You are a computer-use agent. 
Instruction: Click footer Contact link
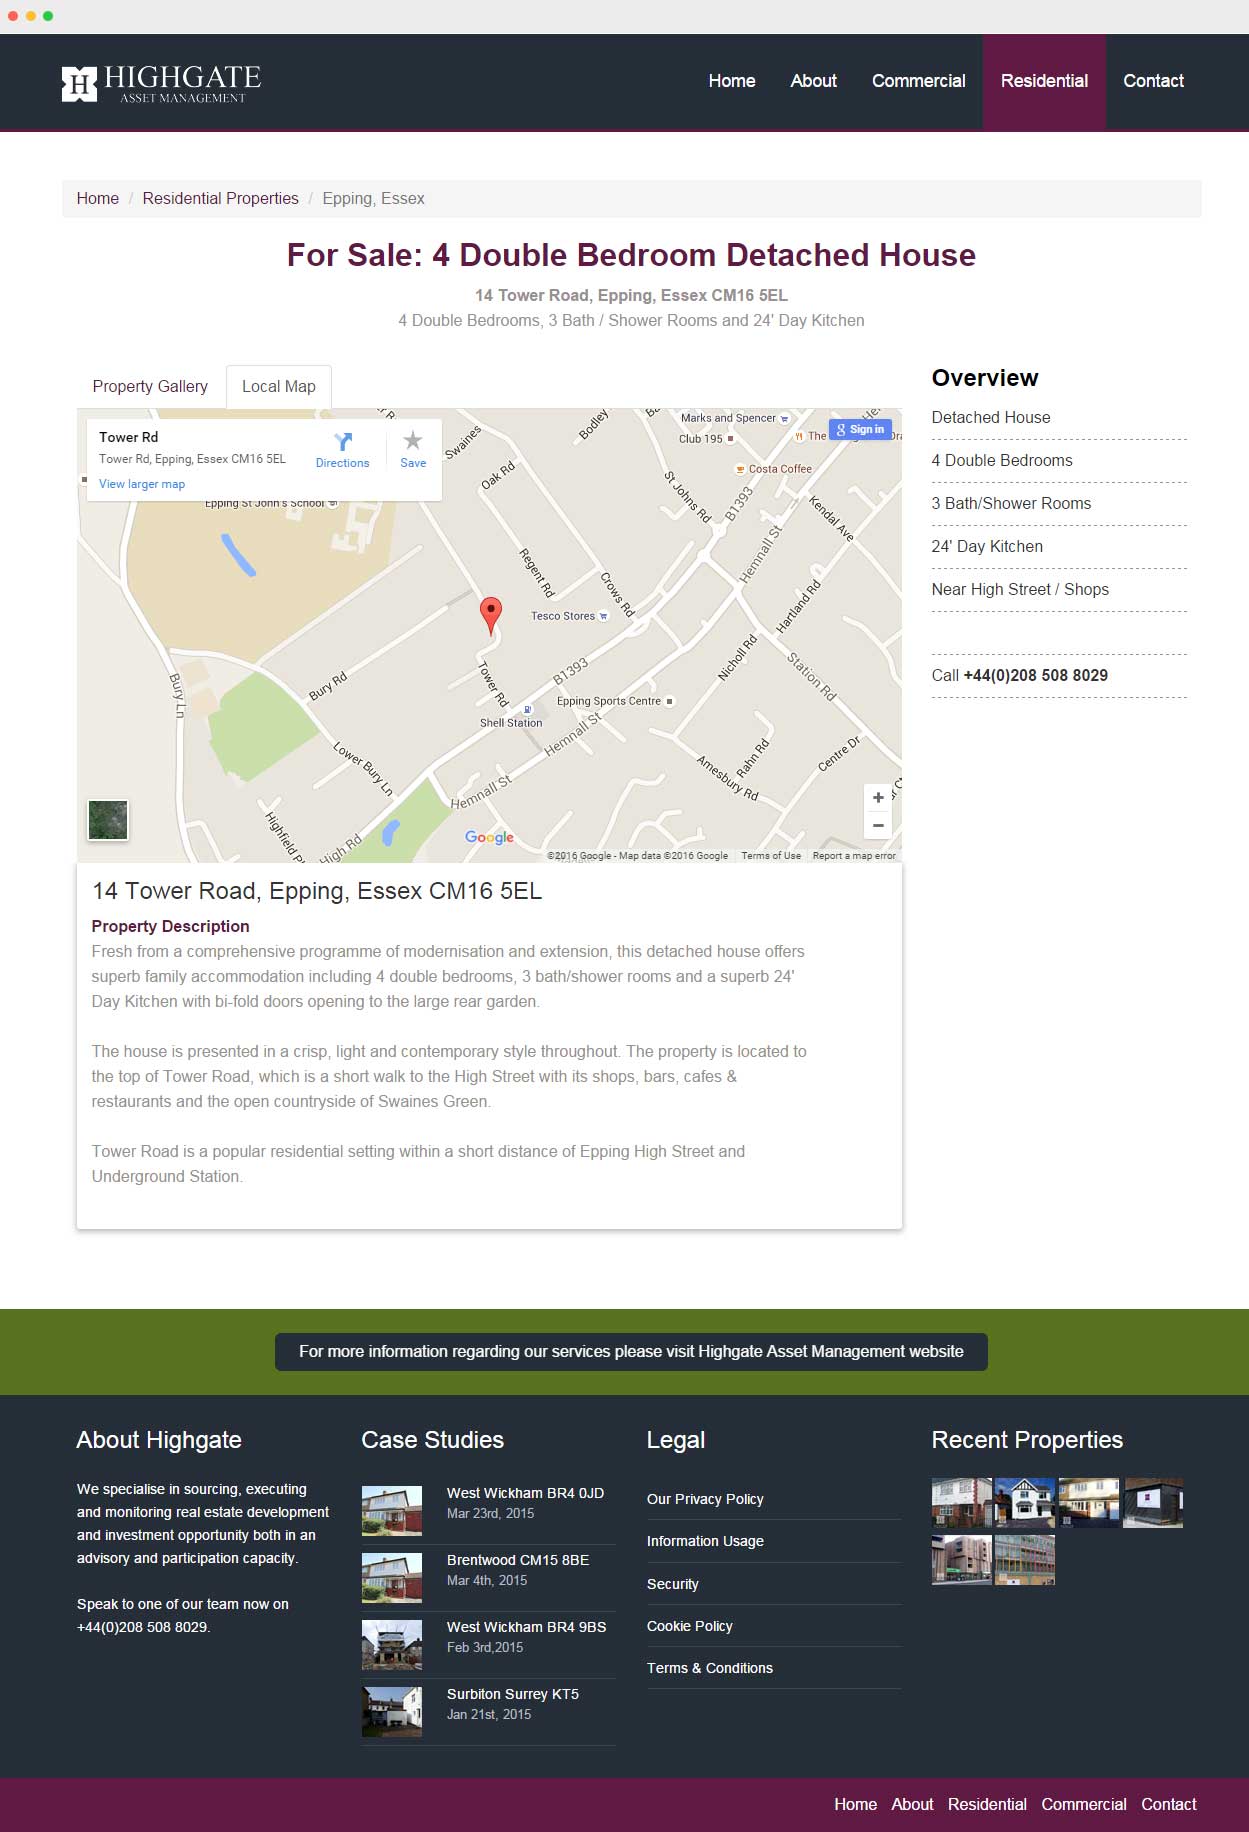tap(1169, 1804)
